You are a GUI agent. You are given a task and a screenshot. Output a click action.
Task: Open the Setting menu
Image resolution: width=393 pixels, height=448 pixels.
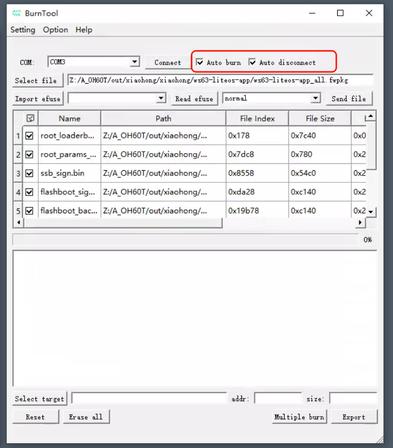point(23,30)
